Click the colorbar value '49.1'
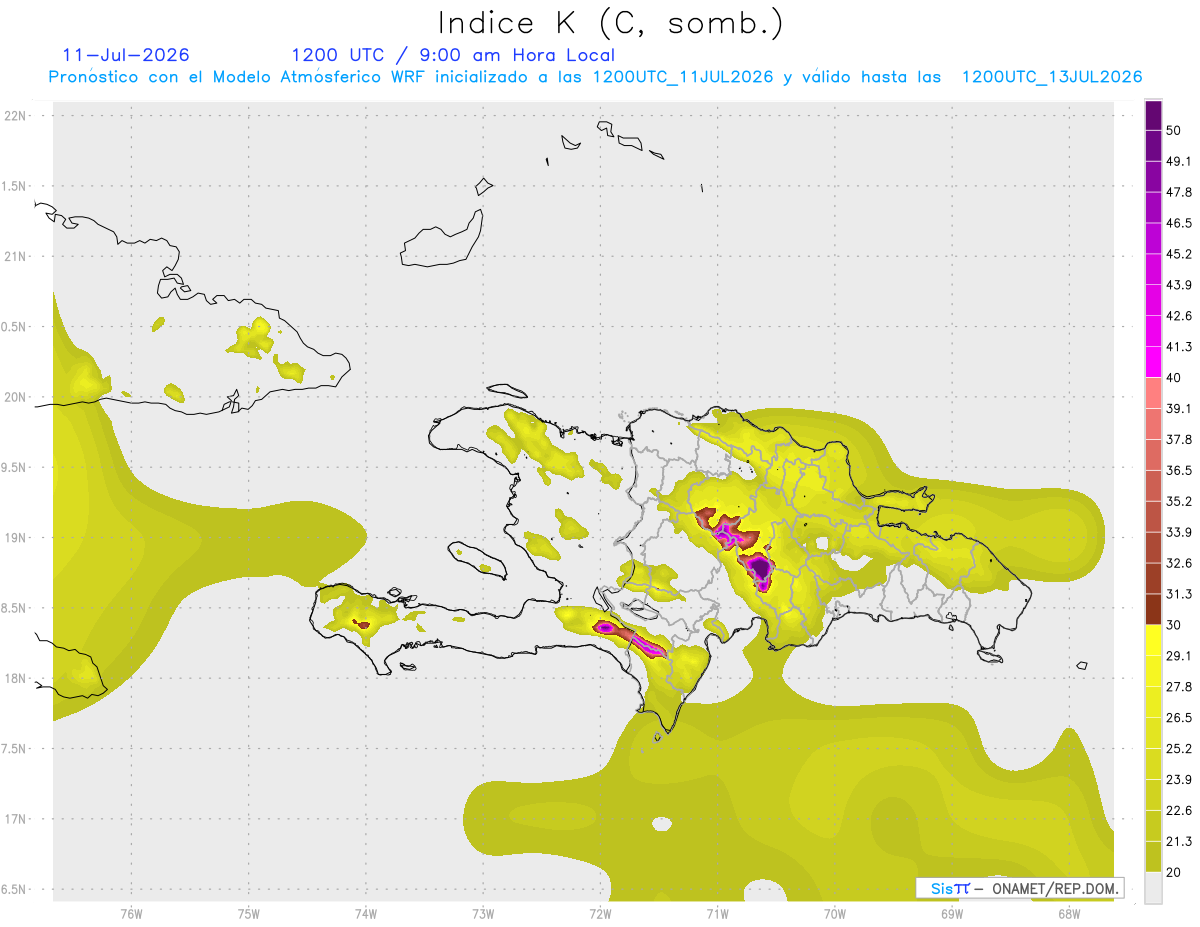The image size is (1200, 927). click(x=1179, y=161)
